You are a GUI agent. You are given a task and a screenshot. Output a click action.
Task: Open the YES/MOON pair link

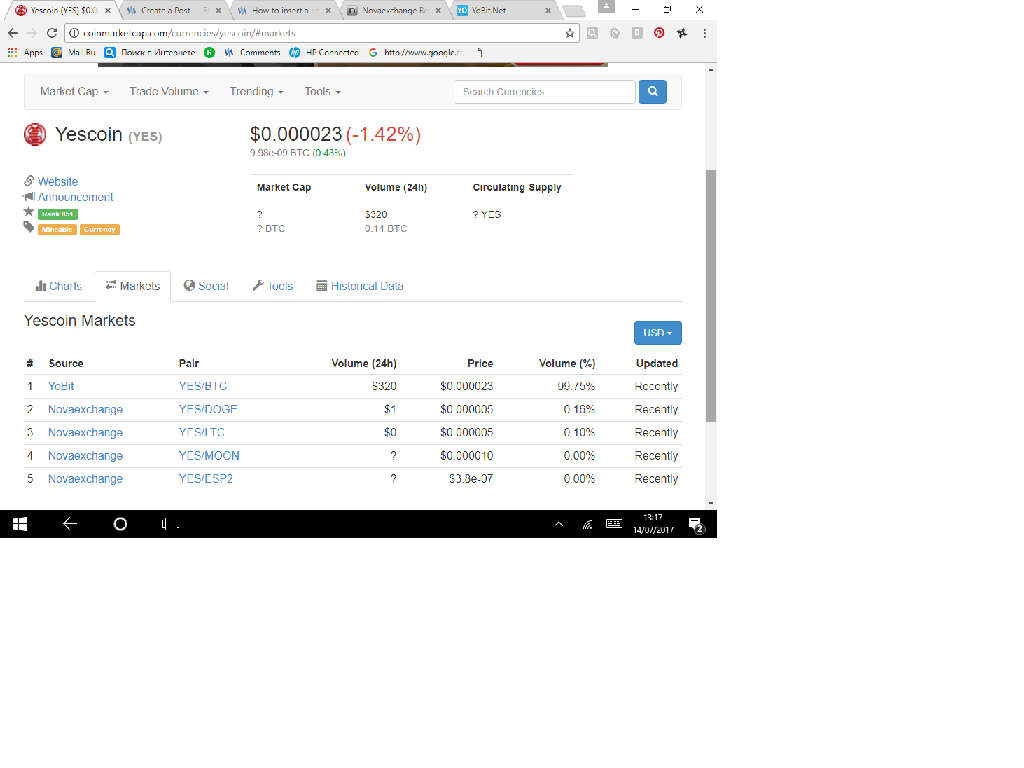(209, 456)
